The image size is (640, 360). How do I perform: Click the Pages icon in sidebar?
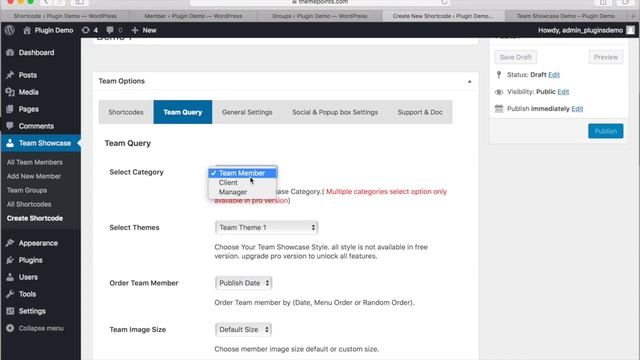pos(10,109)
